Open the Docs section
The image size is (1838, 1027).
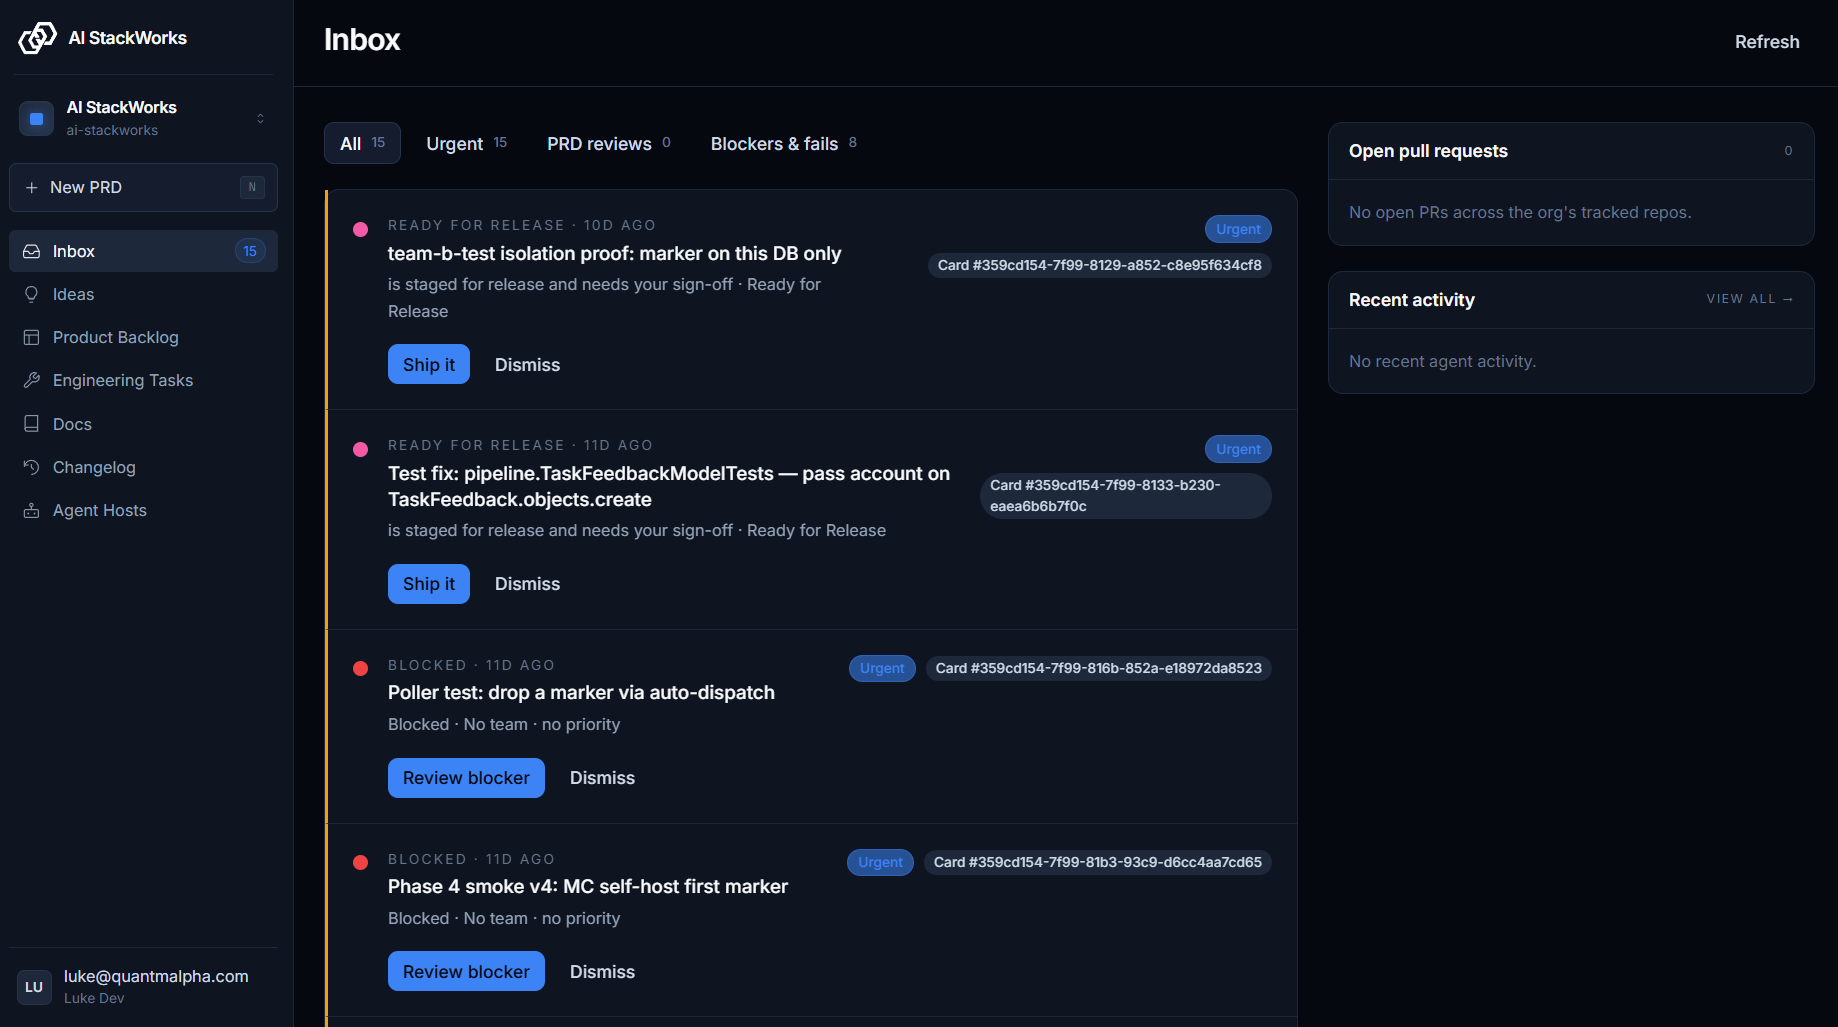[143, 424]
